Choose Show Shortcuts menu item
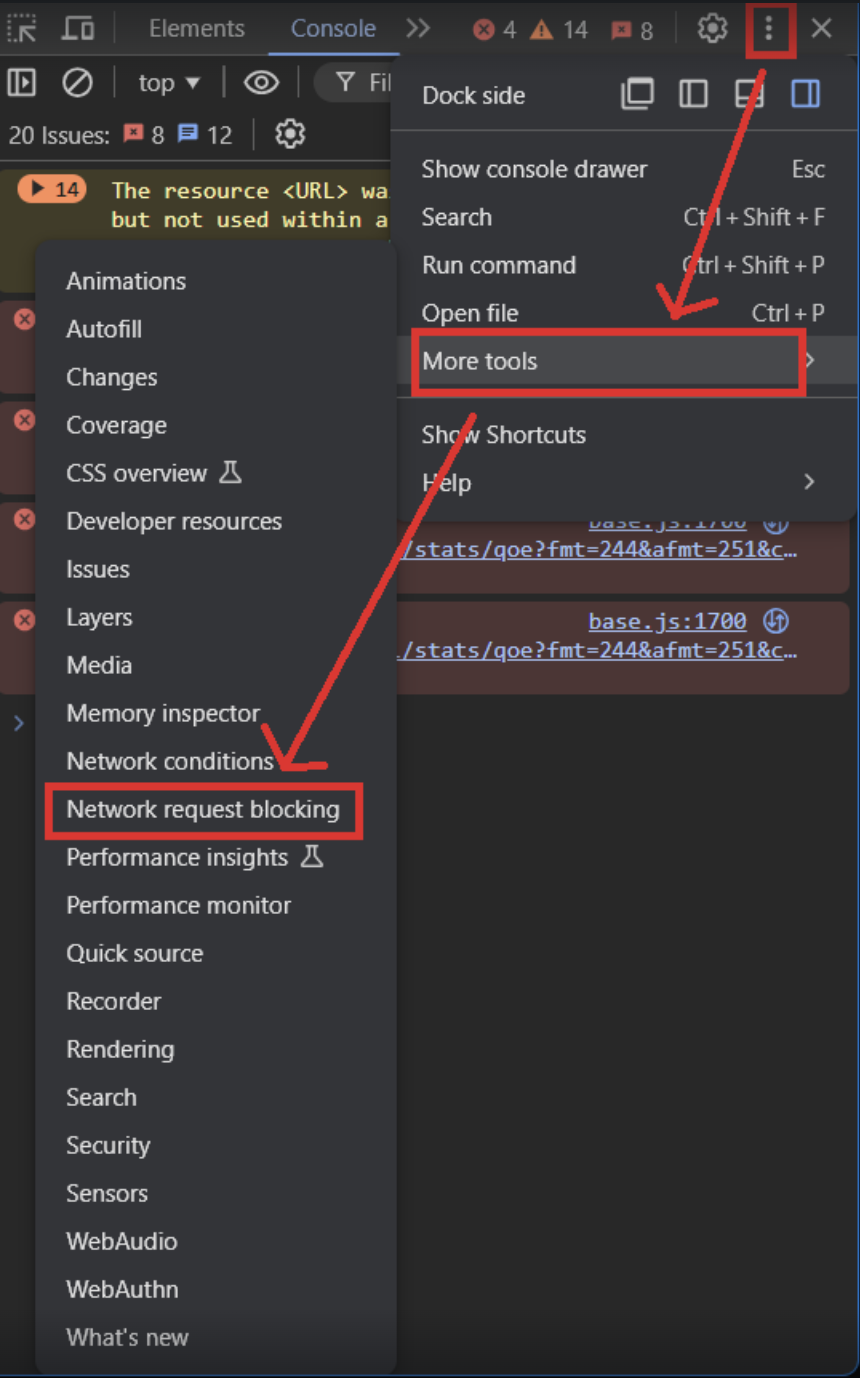860x1378 pixels. click(x=623, y=435)
